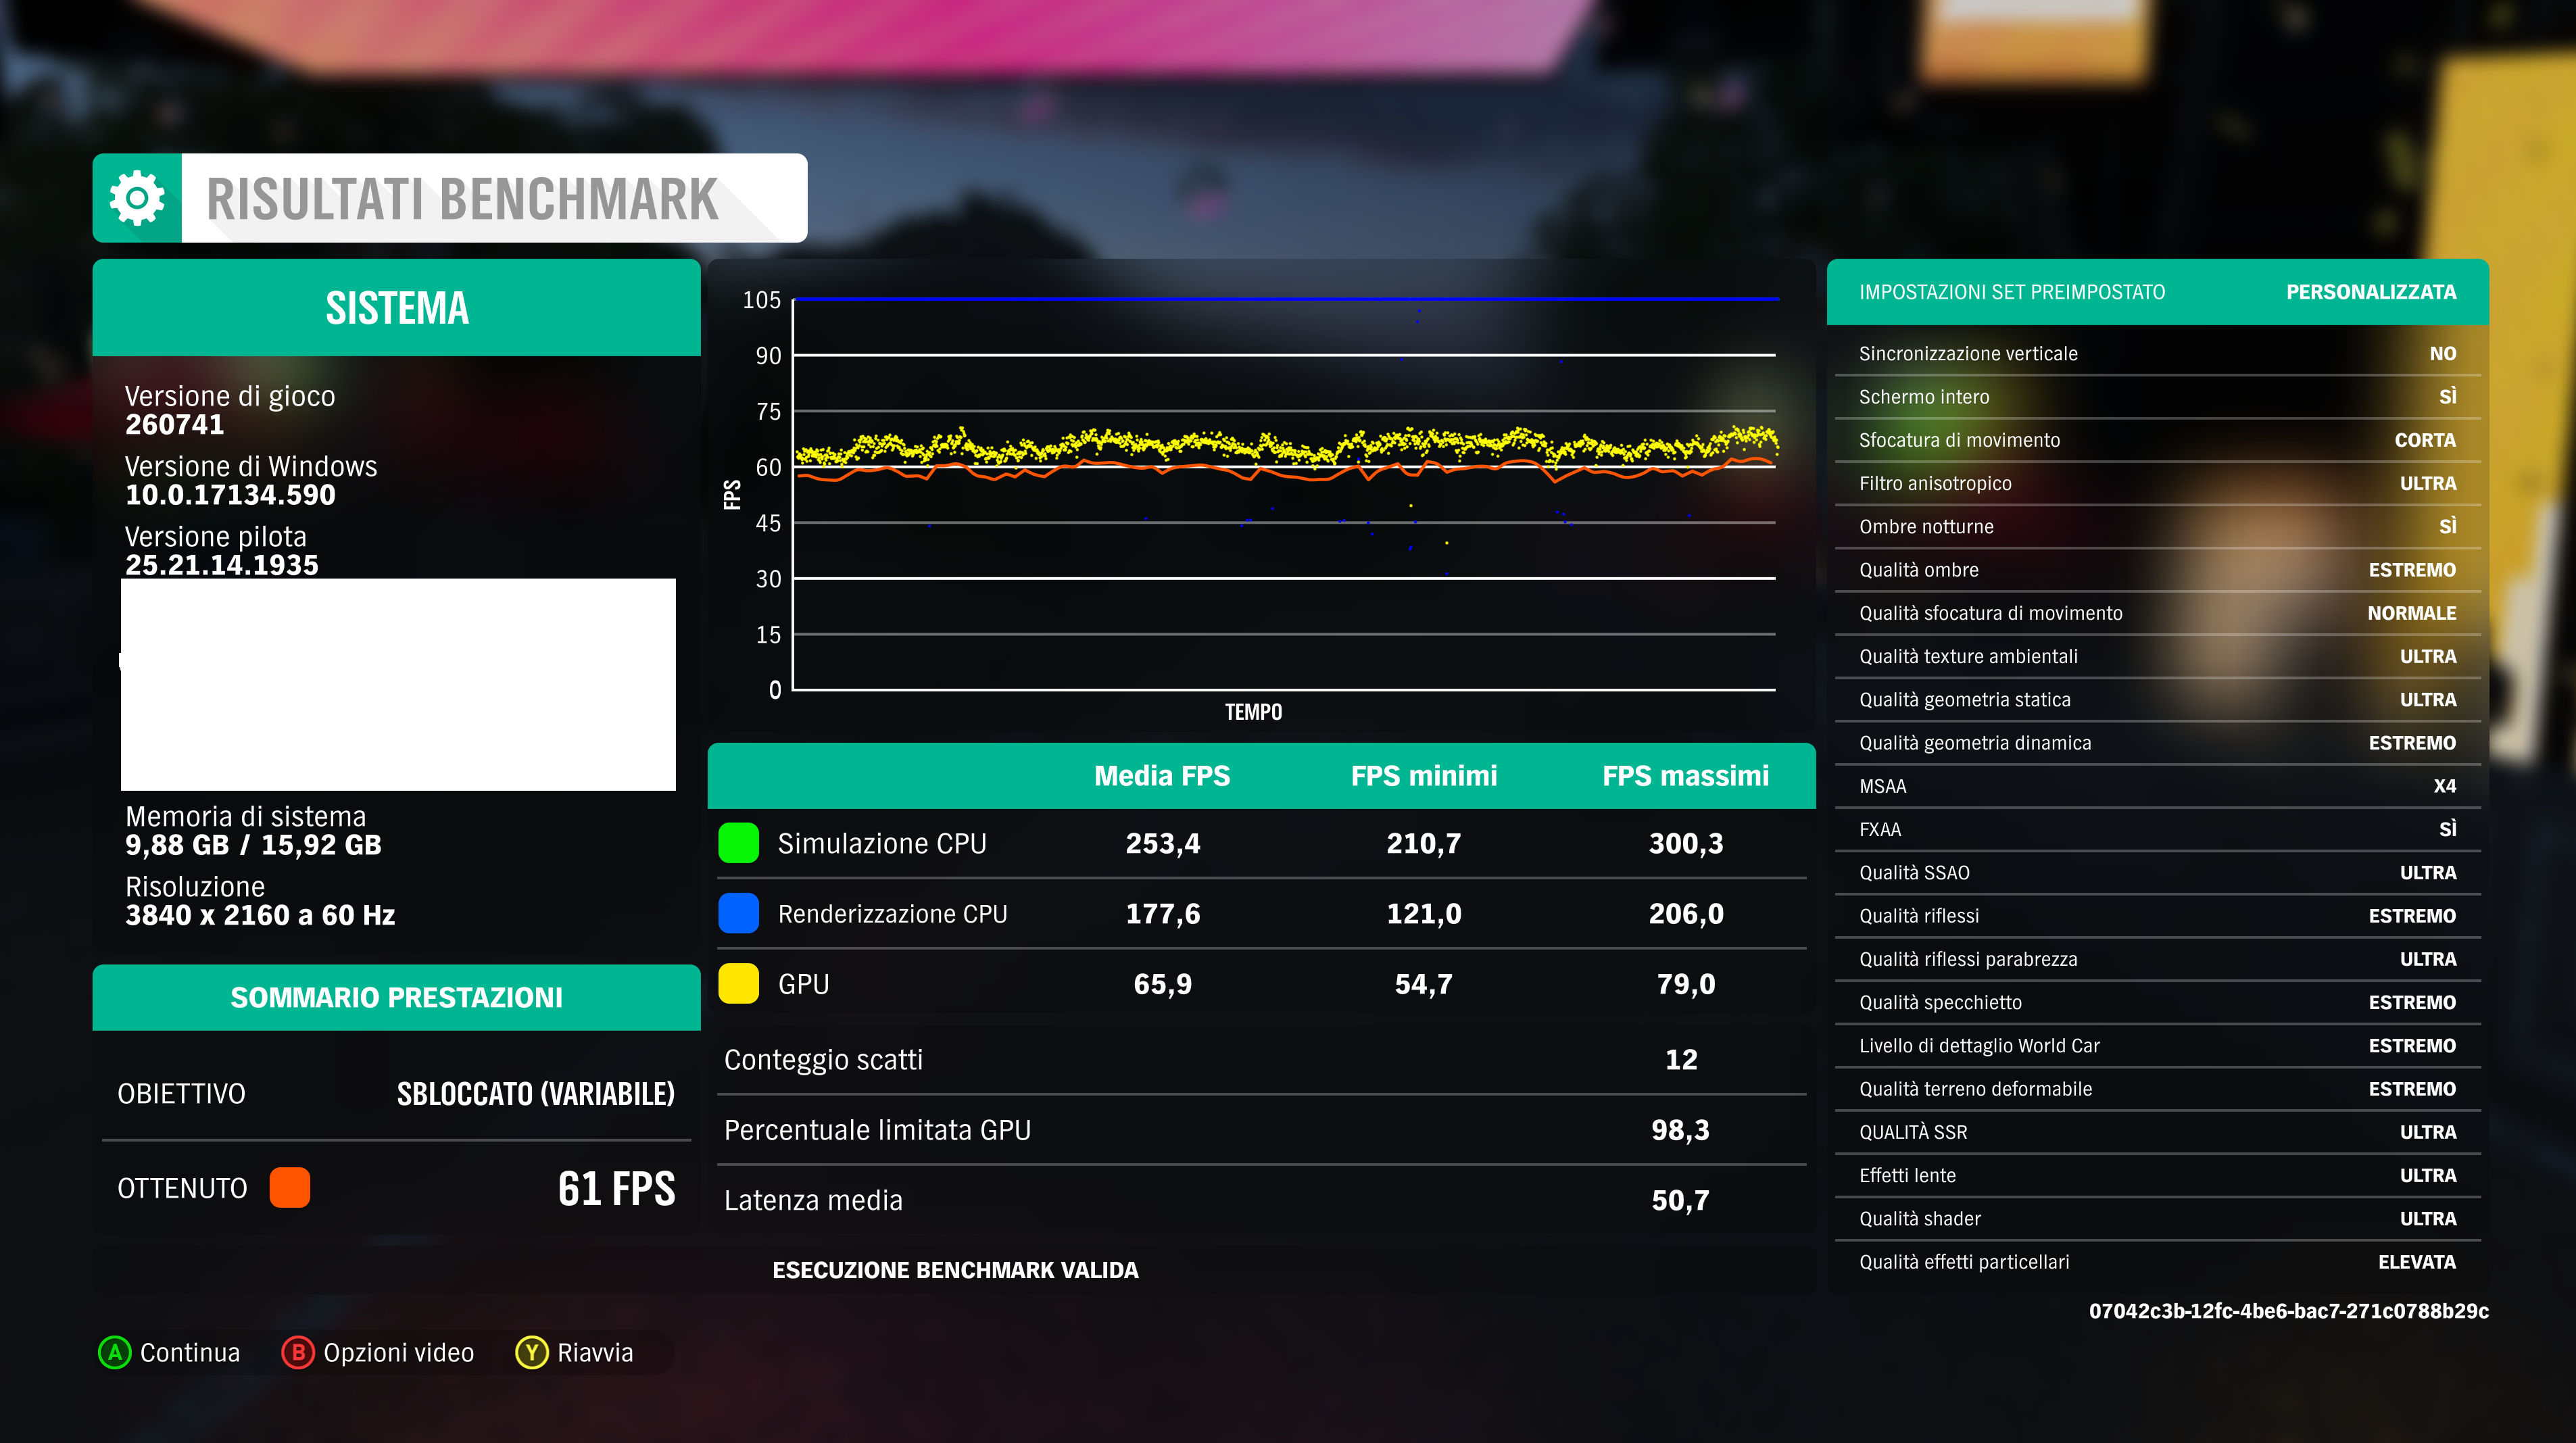Select the Effetti lente row

(x=2158, y=1176)
